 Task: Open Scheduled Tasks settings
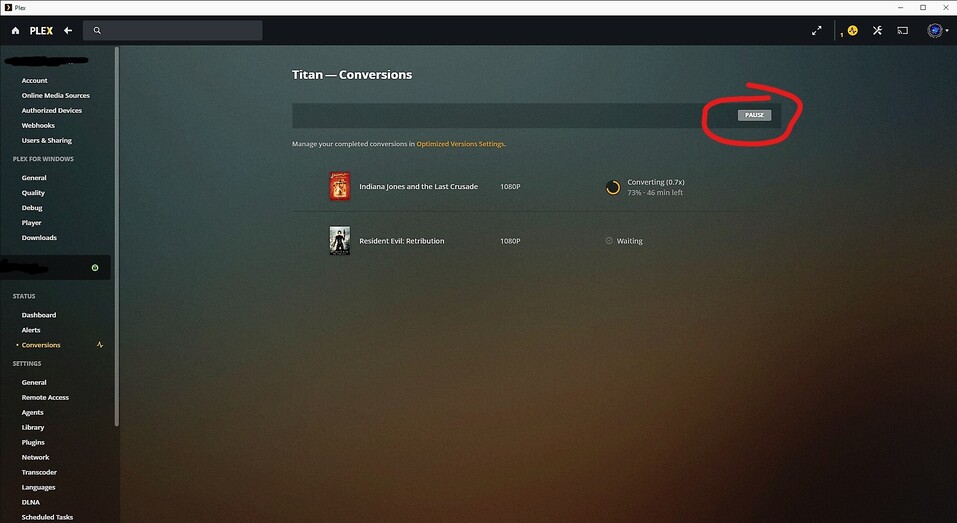[47, 517]
